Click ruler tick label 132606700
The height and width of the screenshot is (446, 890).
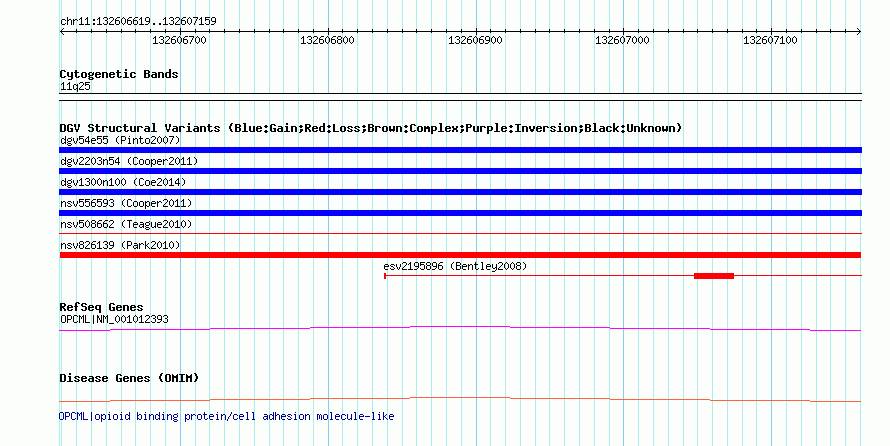(179, 40)
